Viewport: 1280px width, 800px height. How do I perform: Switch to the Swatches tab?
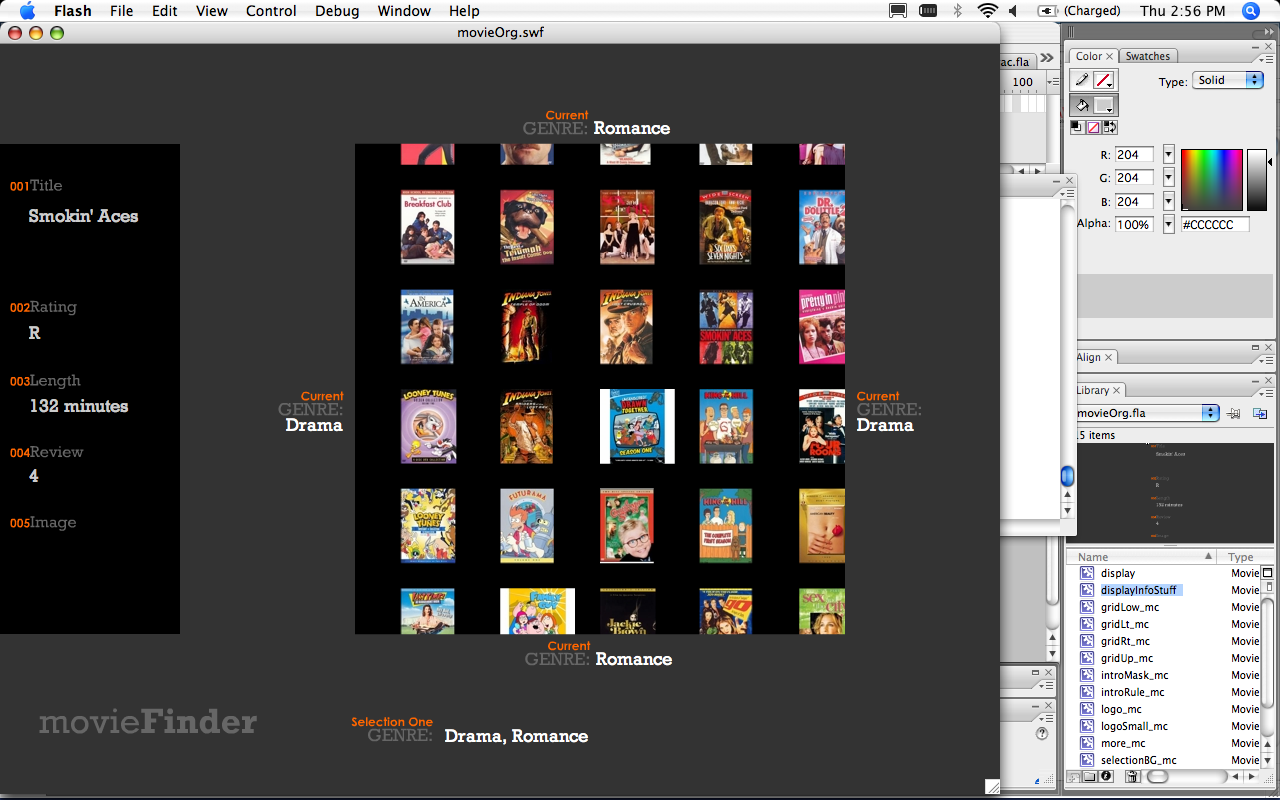(1147, 56)
